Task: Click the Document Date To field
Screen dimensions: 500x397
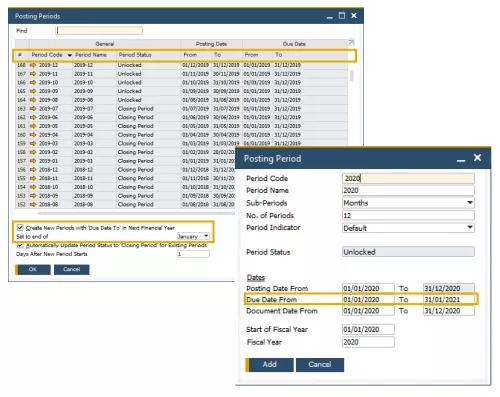Action: 449,311
